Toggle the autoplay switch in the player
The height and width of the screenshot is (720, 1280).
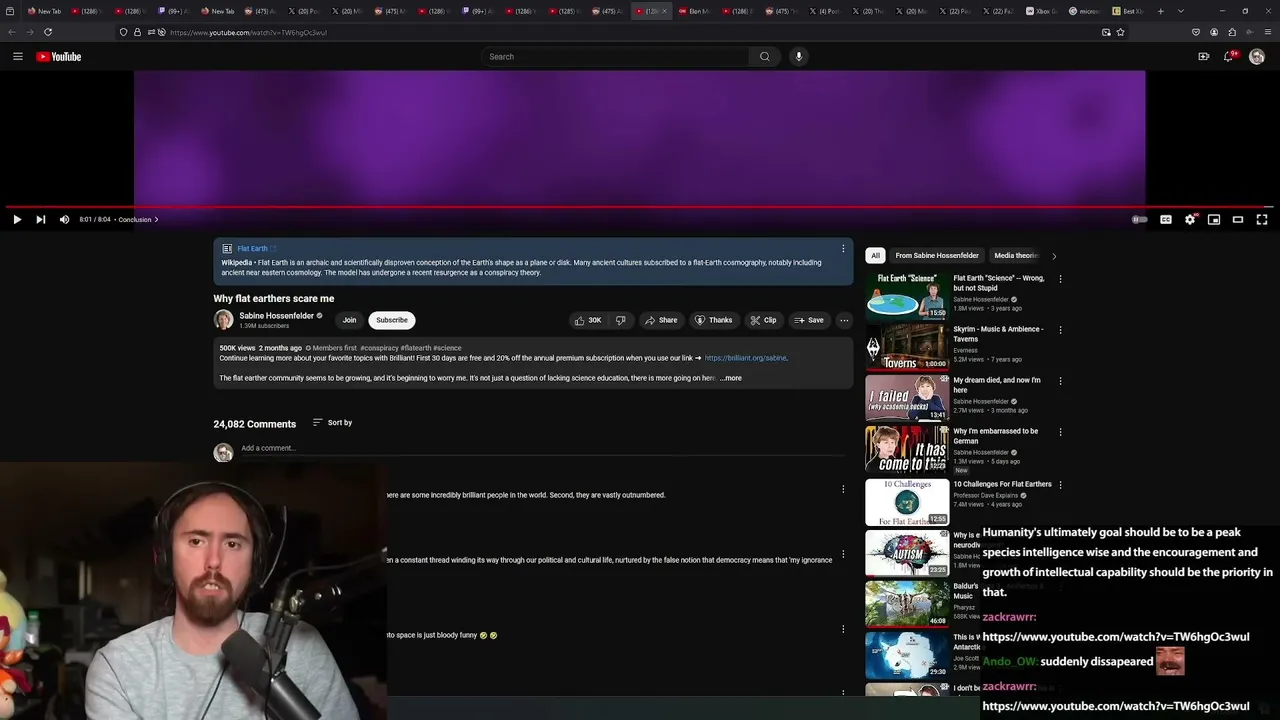(x=1140, y=219)
